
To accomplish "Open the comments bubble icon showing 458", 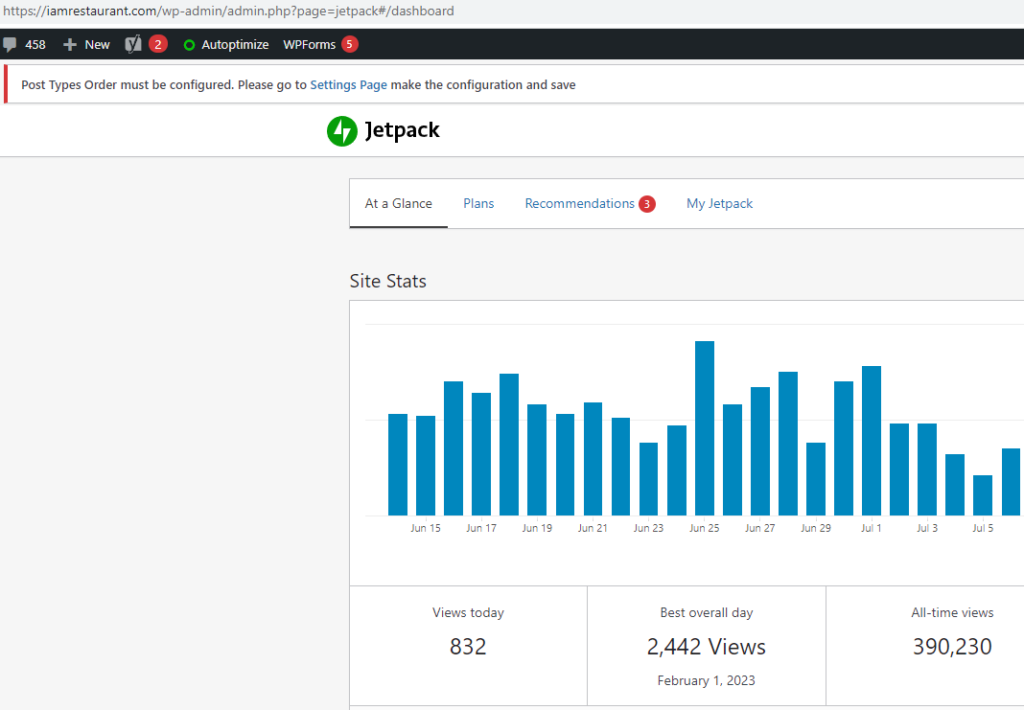I will point(10,44).
